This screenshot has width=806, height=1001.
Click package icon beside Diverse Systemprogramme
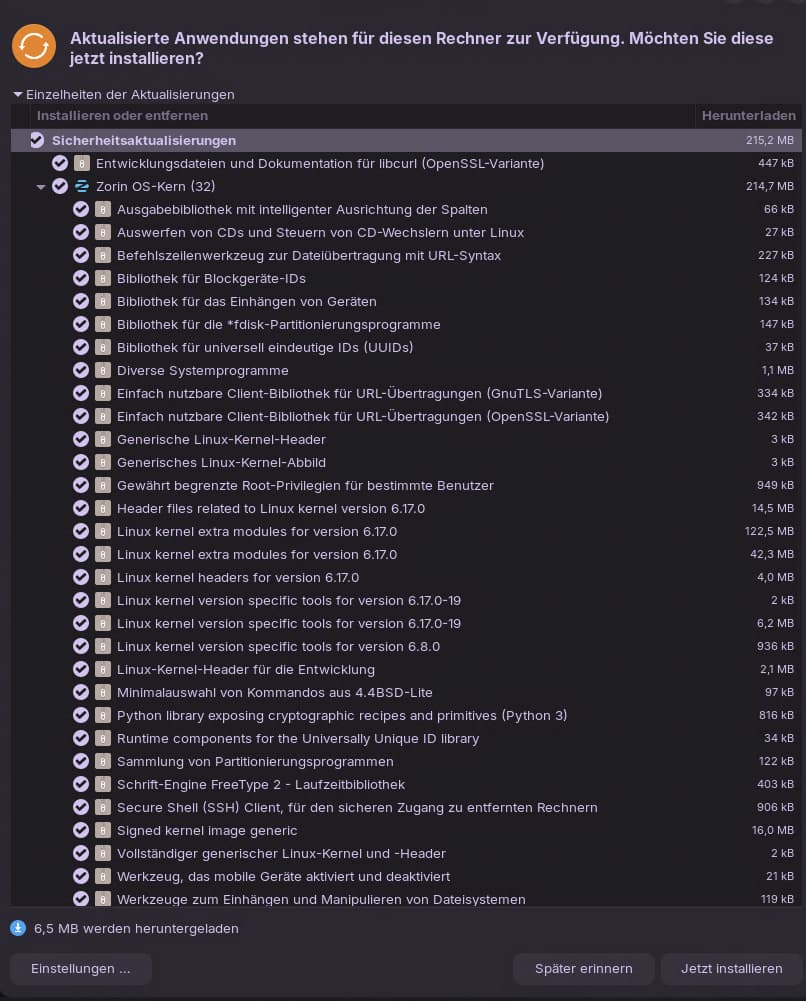[x=102, y=370]
